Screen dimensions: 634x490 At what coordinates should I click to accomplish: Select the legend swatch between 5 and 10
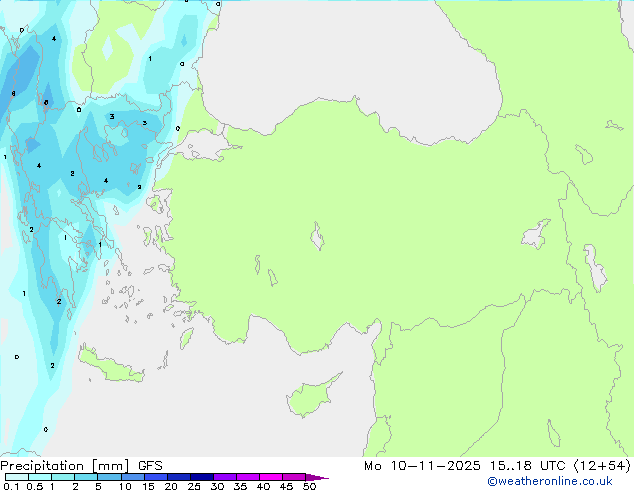(109, 477)
